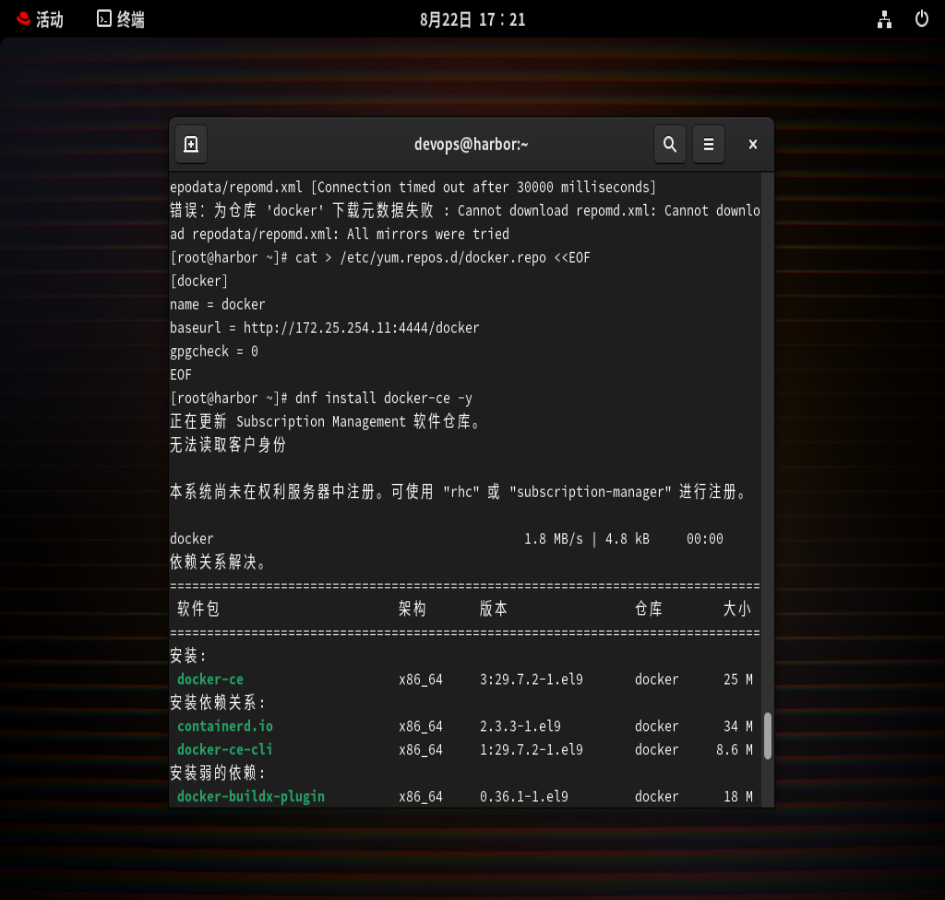Open the 终端 application menu
The image size is (945, 900).
point(121,19)
